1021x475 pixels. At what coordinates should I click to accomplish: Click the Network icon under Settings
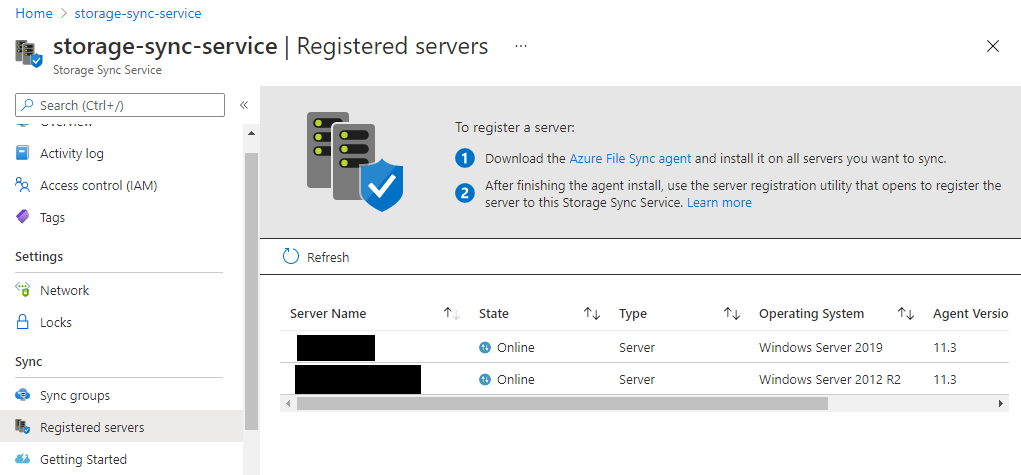click(23, 291)
